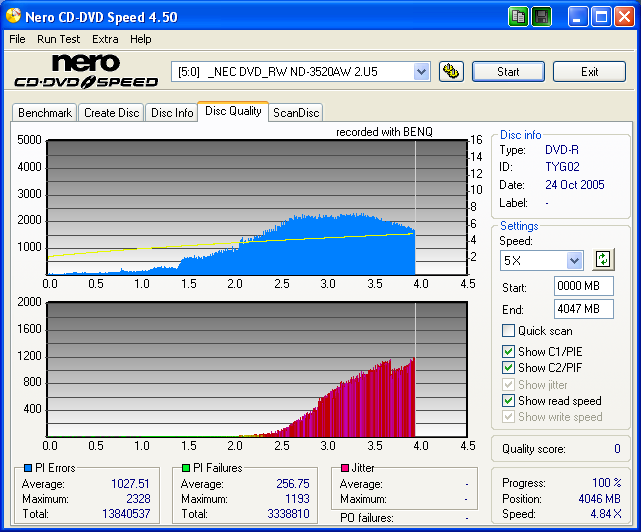Screen dimensions: 641x532
Task: Click the DVD-R disc type value
Action: point(562,150)
